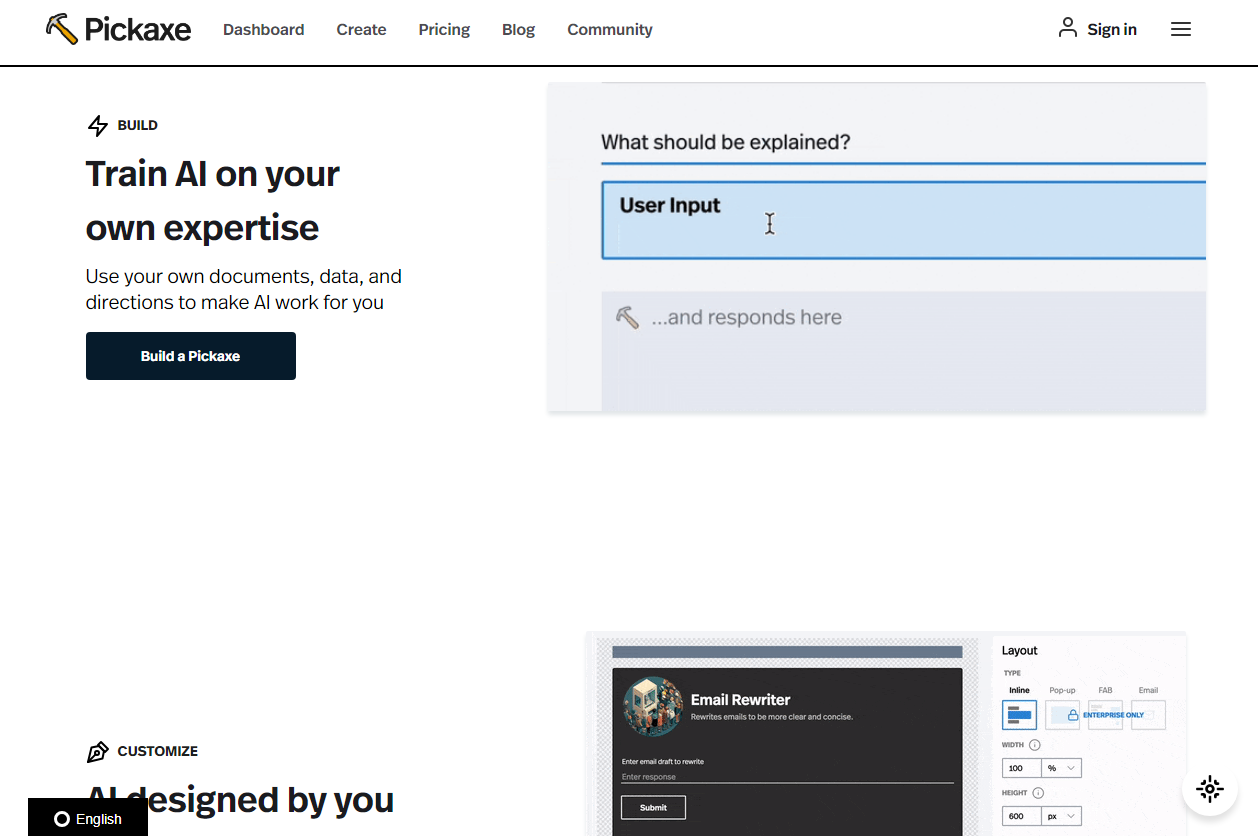Screen dimensions: 1258x836
Task: Click the 'Rewrites emails to be more clear' subtitle
Action: (772, 717)
